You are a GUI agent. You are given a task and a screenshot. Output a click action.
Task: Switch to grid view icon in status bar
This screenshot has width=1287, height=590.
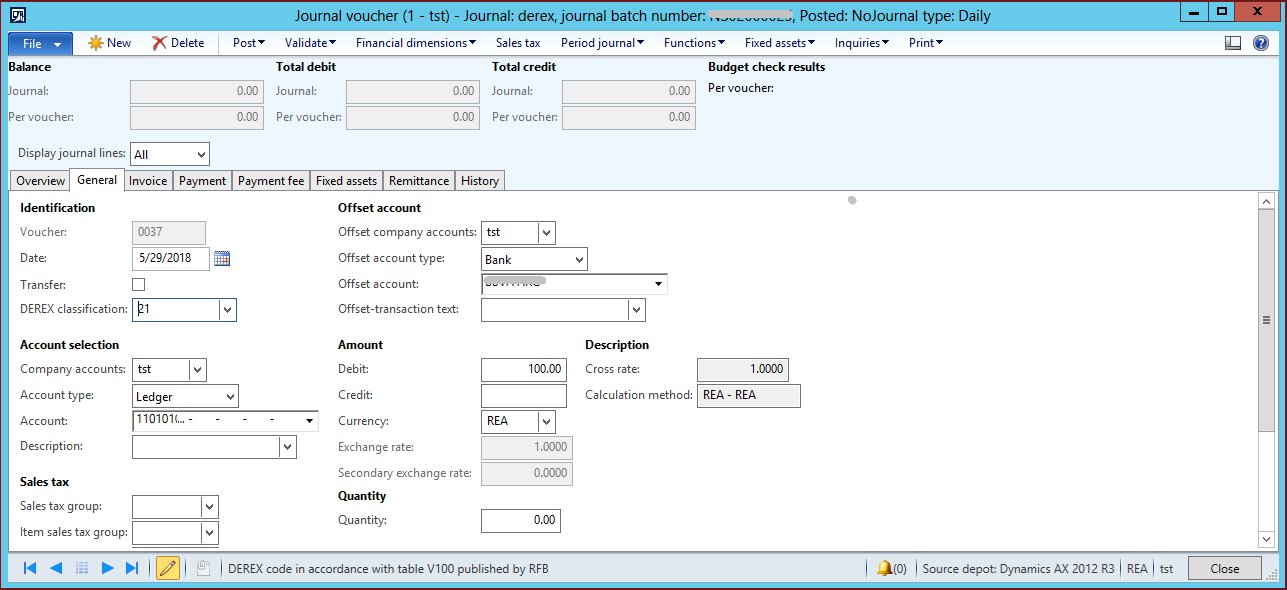pos(82,568)
